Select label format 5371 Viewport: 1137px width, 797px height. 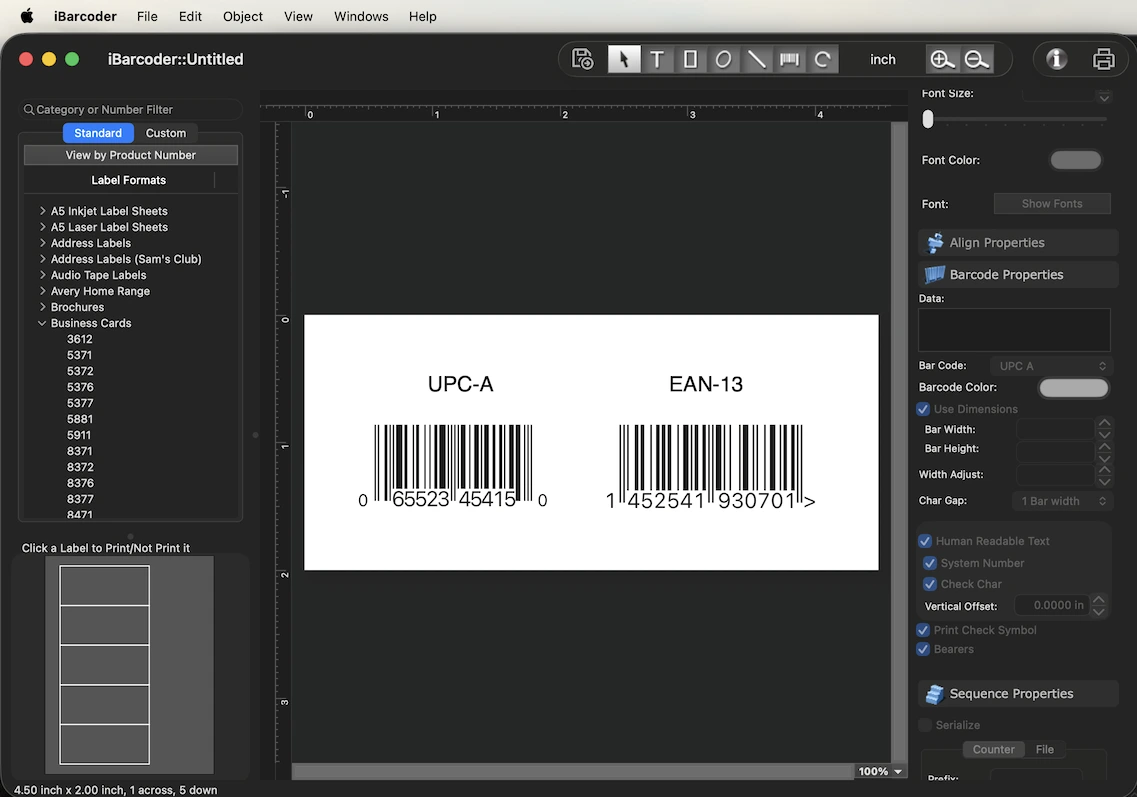tap(80, 355)
